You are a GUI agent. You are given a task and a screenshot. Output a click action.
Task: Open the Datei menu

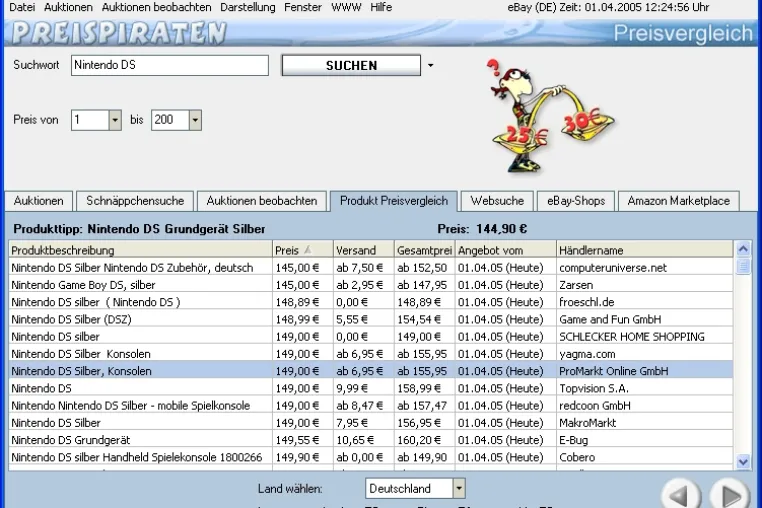(x=22, y=7)
